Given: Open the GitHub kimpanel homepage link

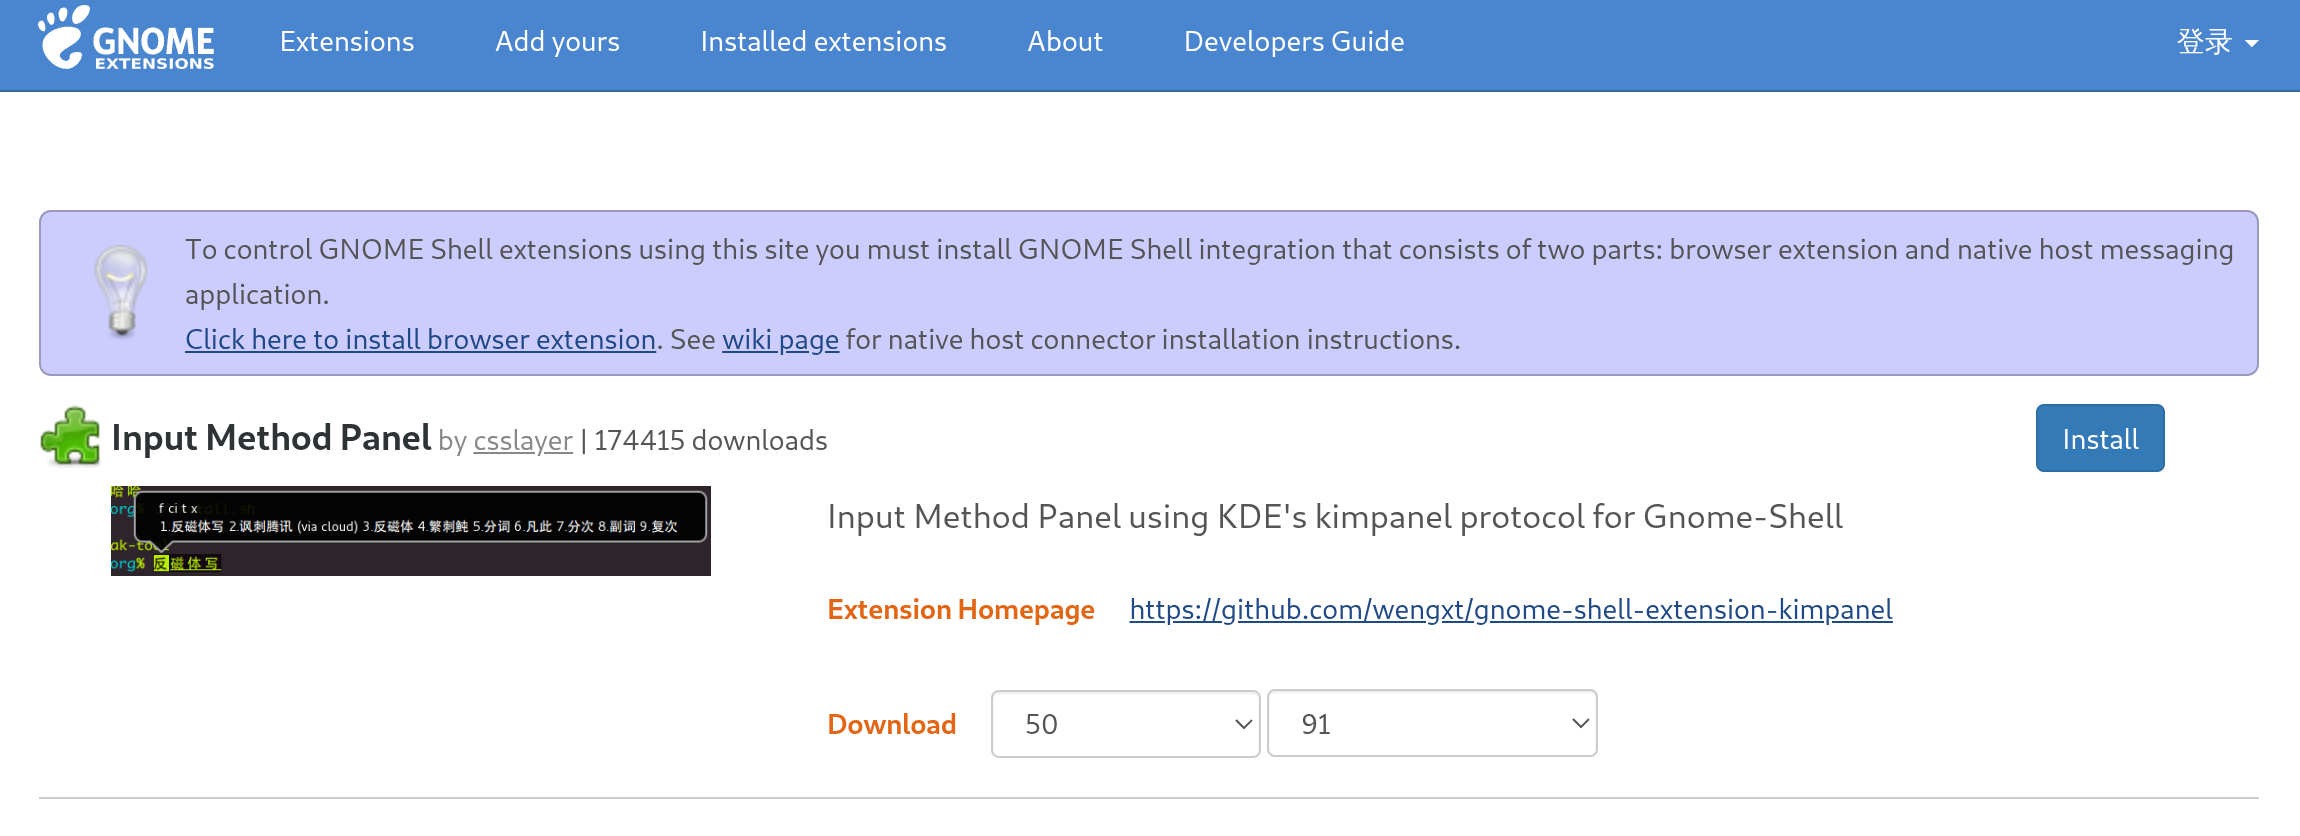Looking at the screenshot, I should (1510, 610).
